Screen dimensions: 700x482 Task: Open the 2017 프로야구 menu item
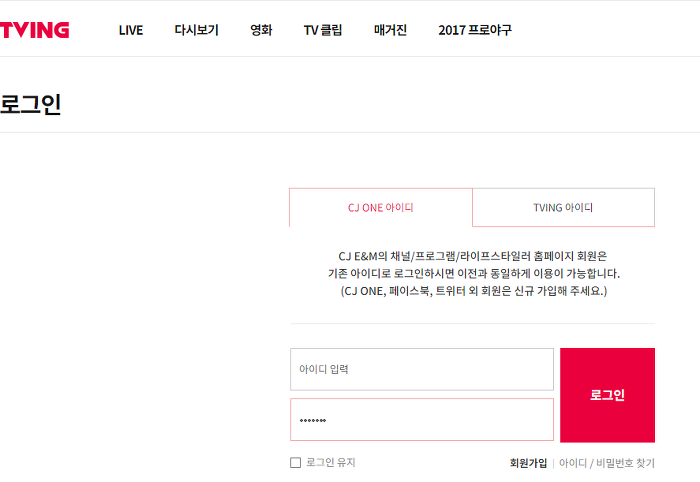coord(475,30)
